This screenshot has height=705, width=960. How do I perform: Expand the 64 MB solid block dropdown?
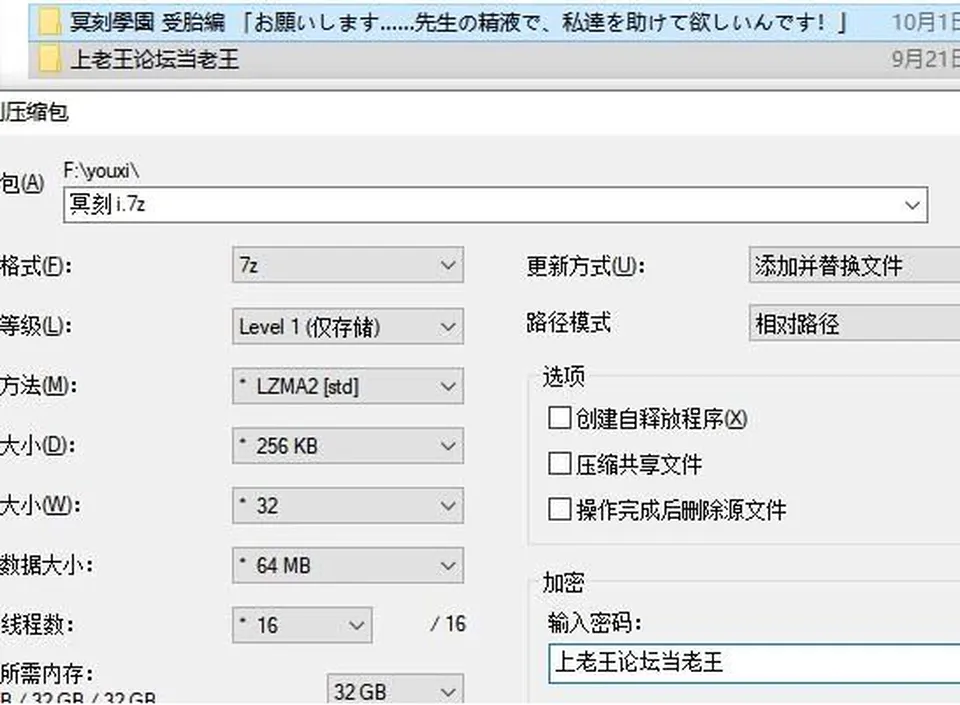[348, 565]
